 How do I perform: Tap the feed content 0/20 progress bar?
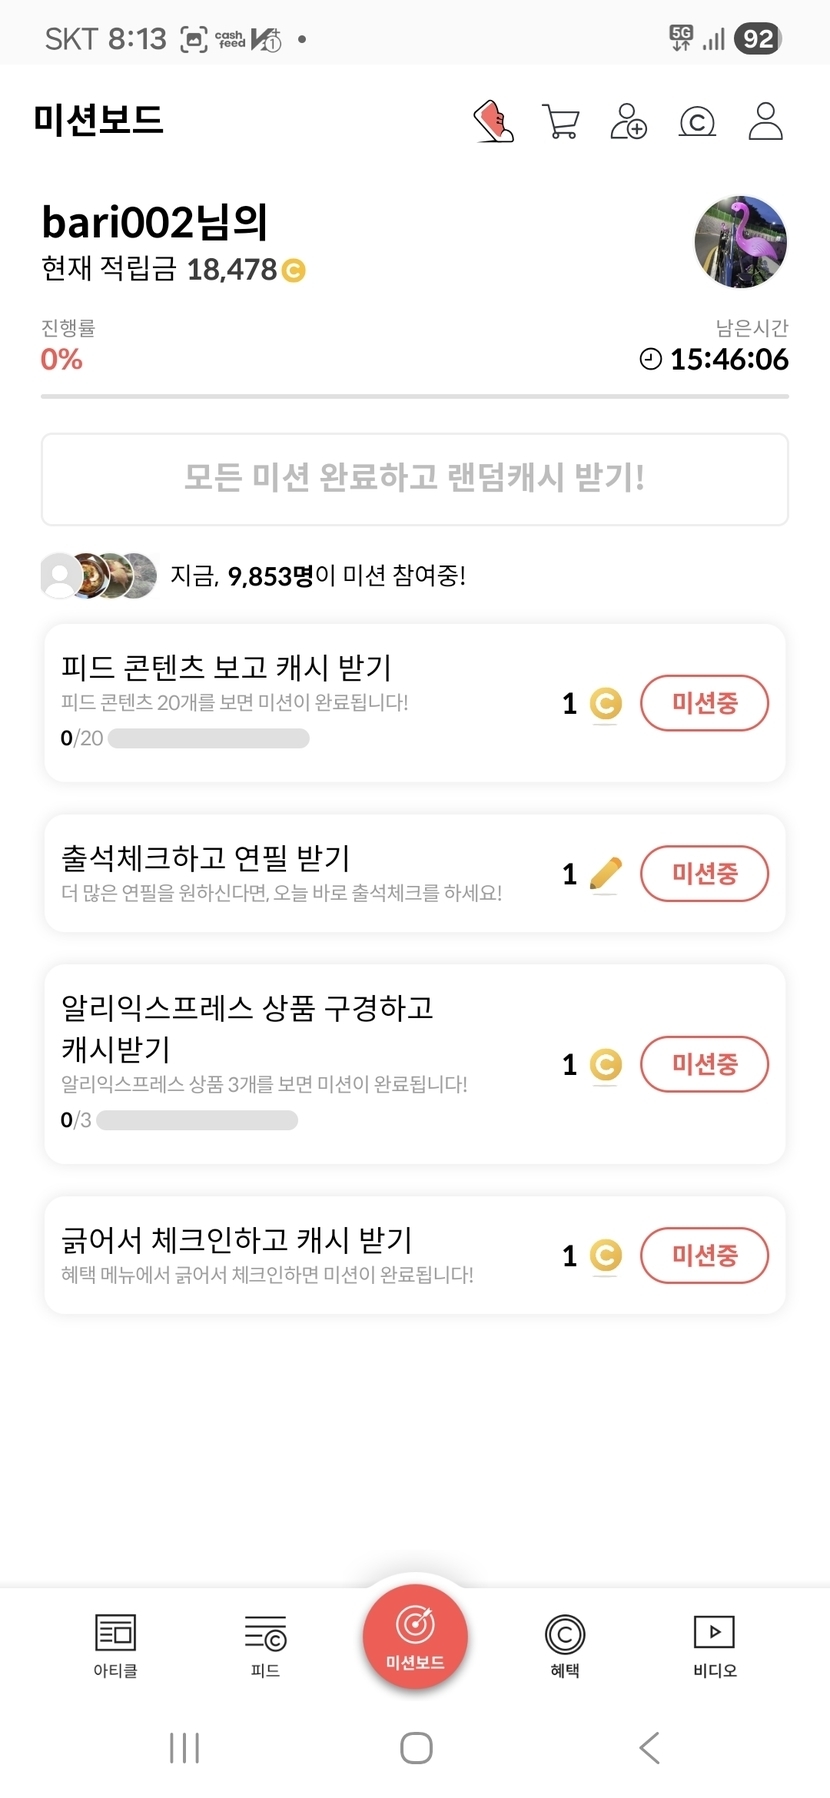tap(208, 739)
